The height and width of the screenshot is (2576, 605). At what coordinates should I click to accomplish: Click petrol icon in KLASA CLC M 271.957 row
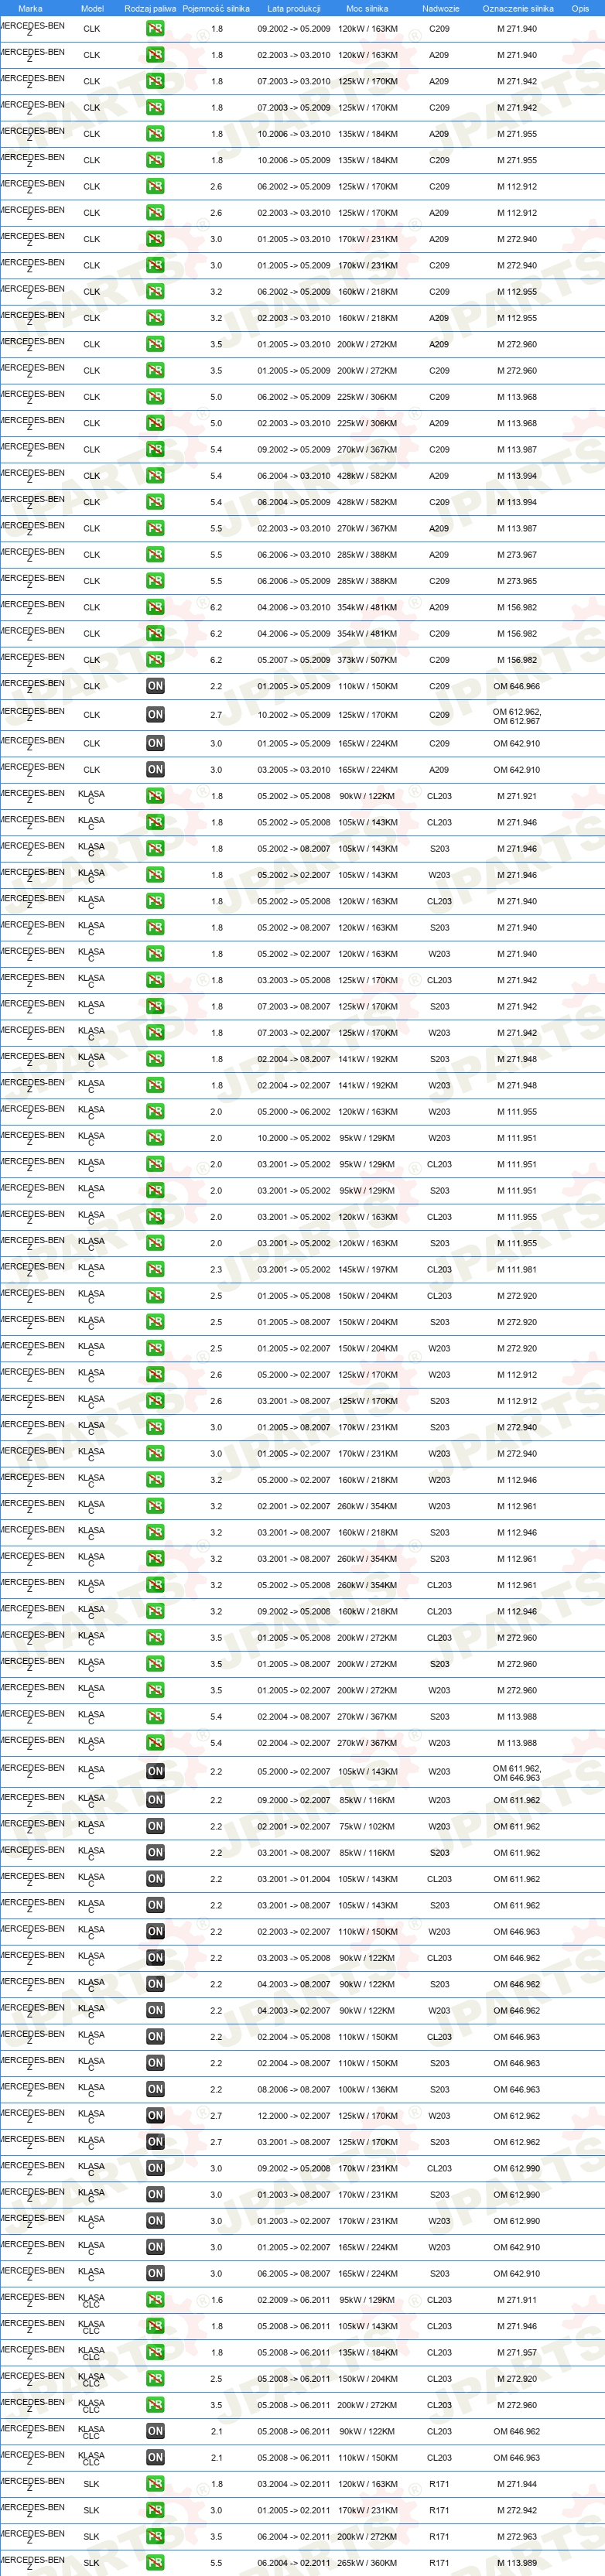click(x=155, y=2352)
